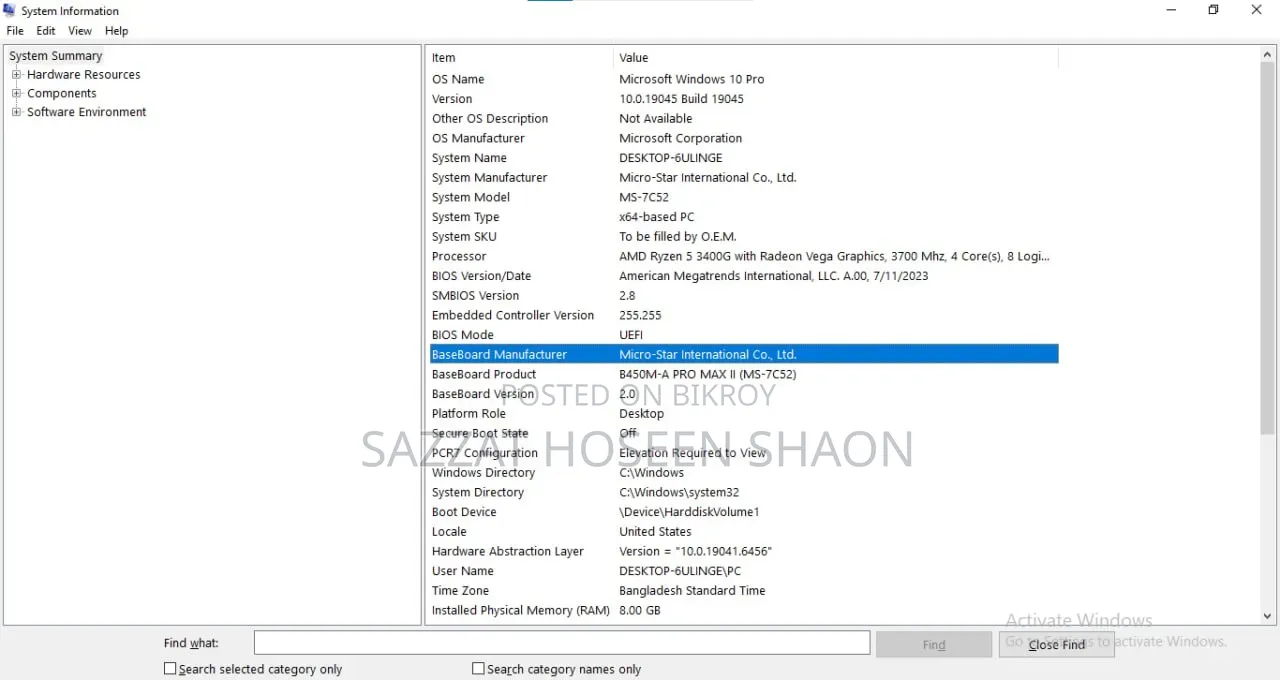Click the value '8.00 GB'
Image resolution: width=1280 pixels, height=680 pixels.
(x=640, y=610)
